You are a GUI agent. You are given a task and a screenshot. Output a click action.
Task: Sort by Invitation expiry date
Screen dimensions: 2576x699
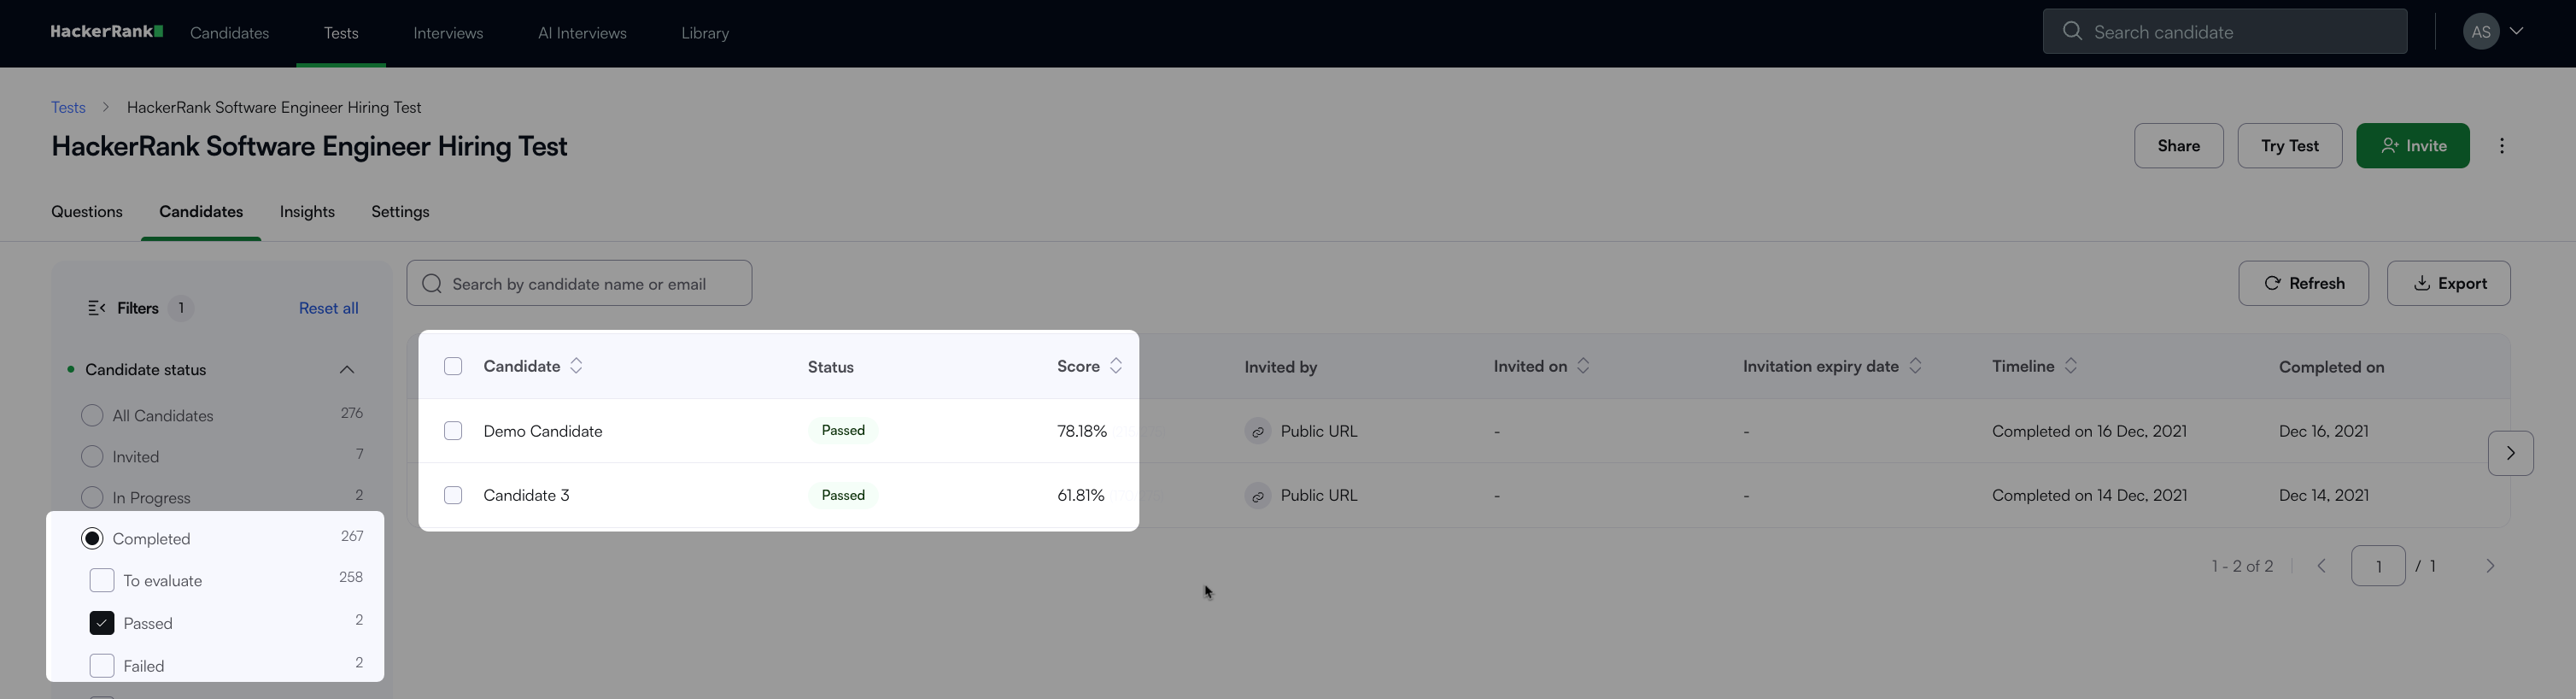tap(1915, 367)
